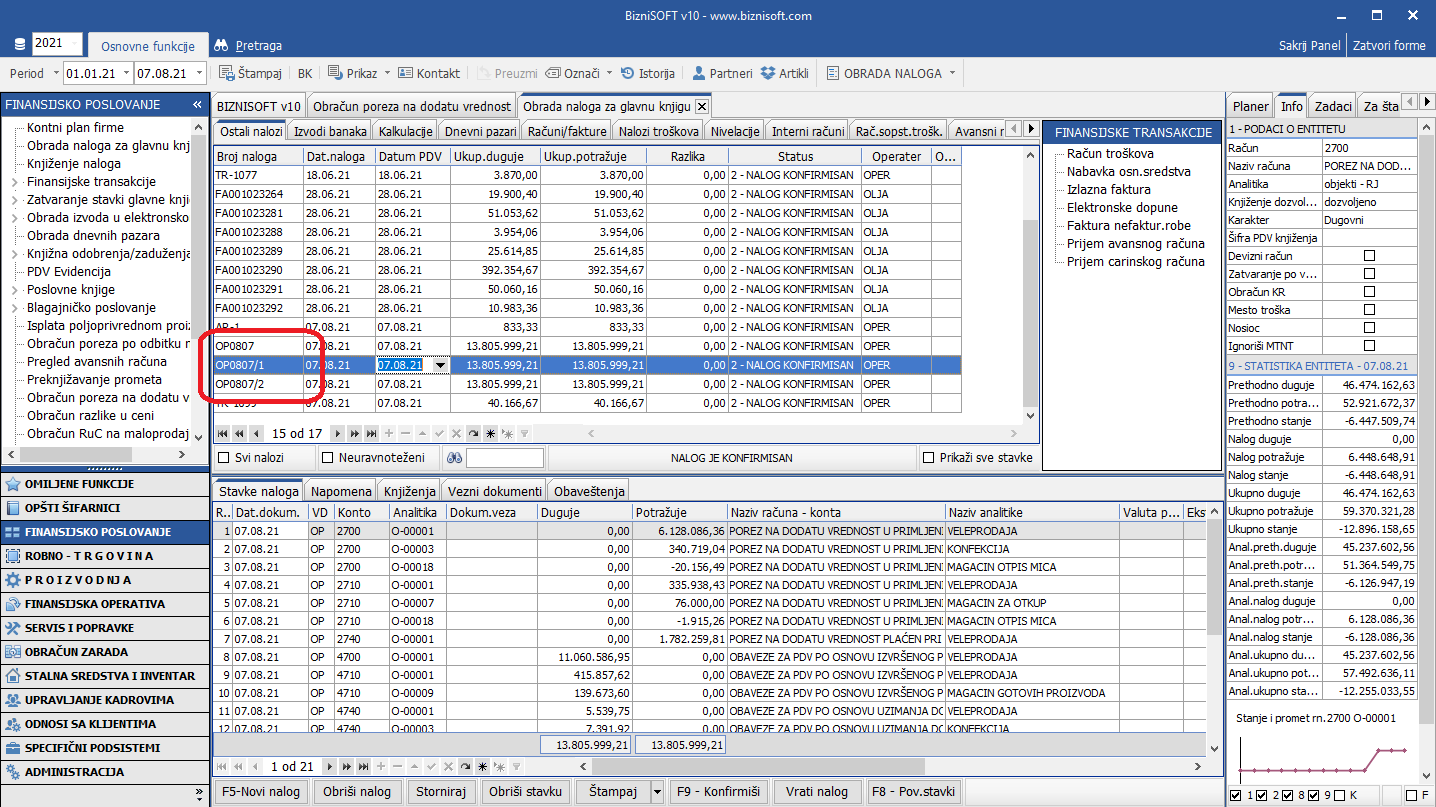
Task: Toggle the Prikaži sve stavke checkbox
Action: (x=930, y=458)
